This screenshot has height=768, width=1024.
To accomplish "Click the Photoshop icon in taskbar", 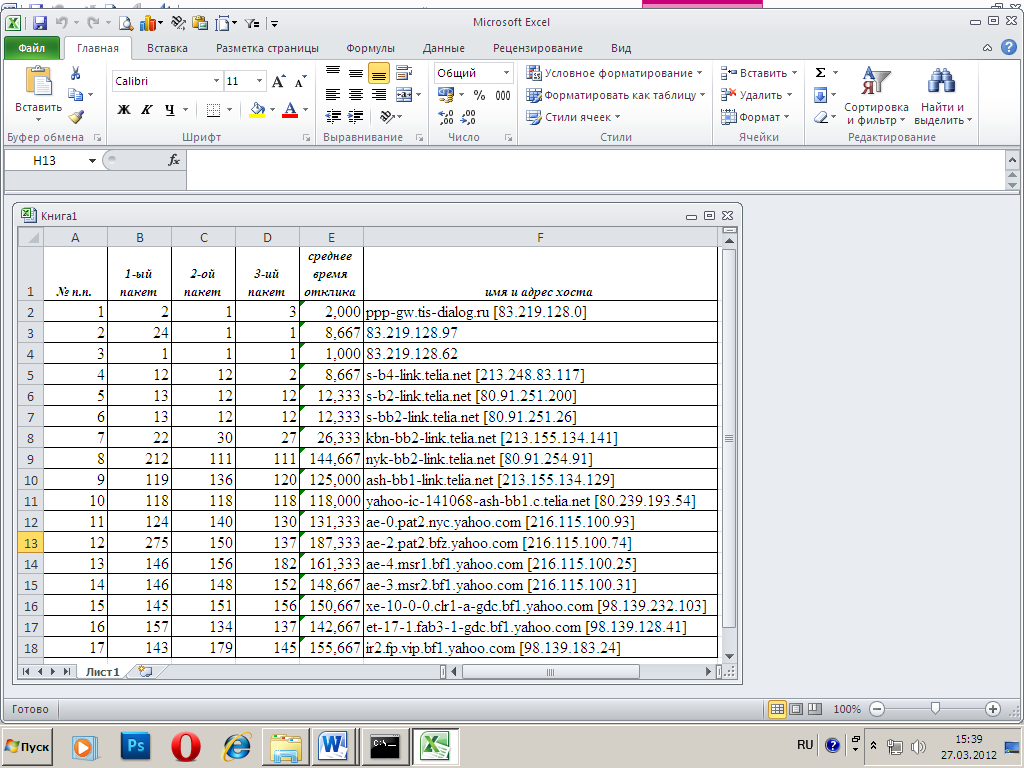I will tap(136, 746).
